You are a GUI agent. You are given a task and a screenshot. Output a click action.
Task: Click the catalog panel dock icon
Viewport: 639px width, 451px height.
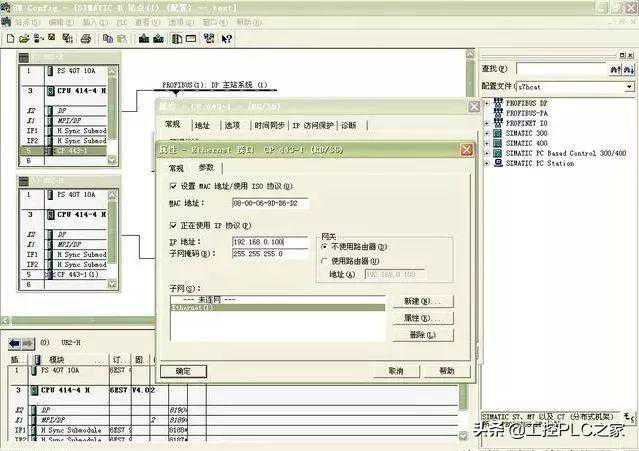point(622,55)
